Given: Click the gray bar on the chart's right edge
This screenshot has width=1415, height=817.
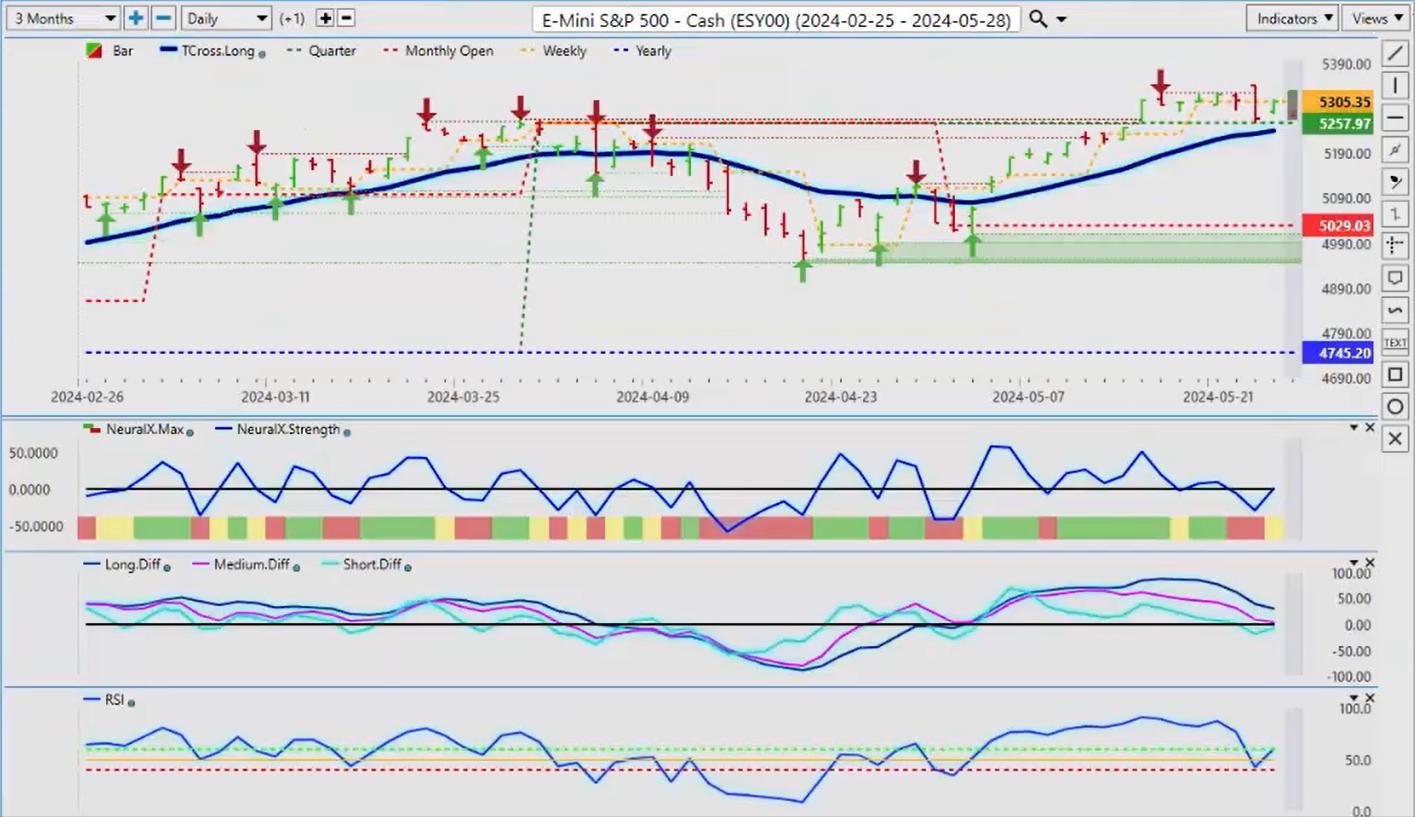Looking at the screenshot, I should (x=1292, y=103).
